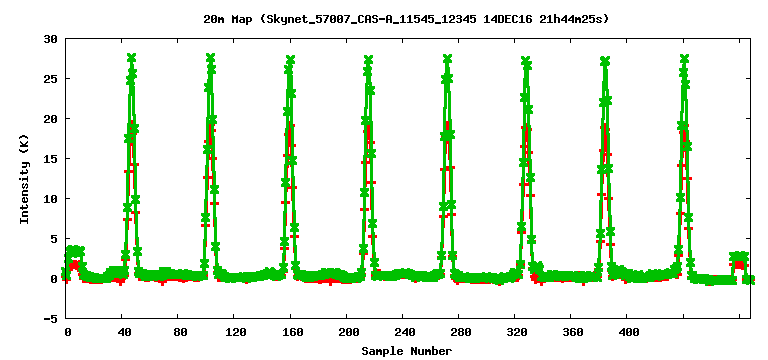
Task: Click the second peak top near sample 102
Action: point(211,58)
